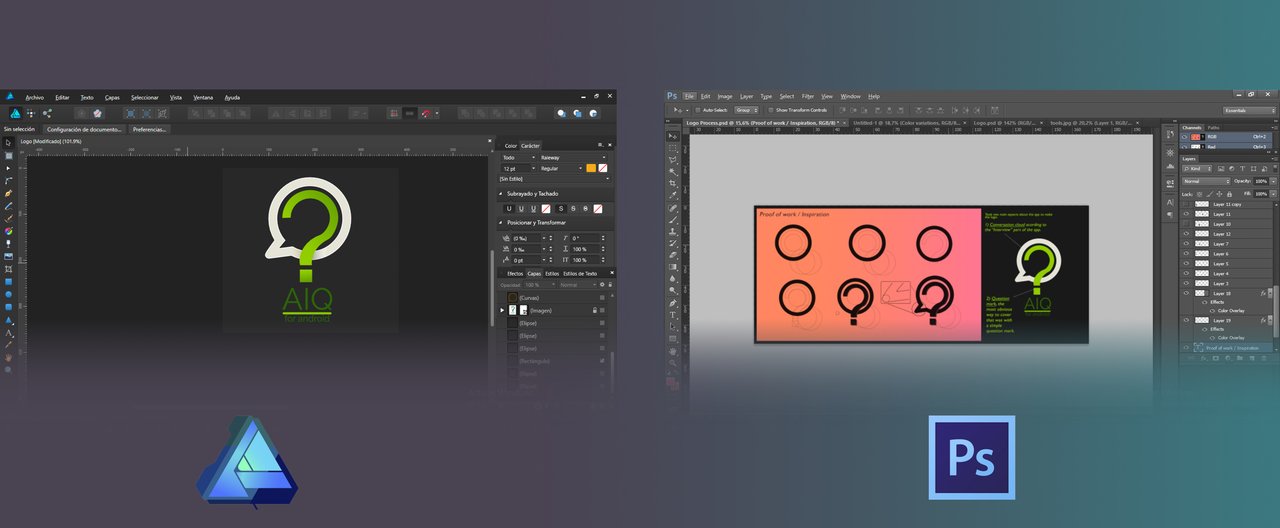
Task: Select Photoshop Eyedropper tool
Action: click(x=672, y=195)
